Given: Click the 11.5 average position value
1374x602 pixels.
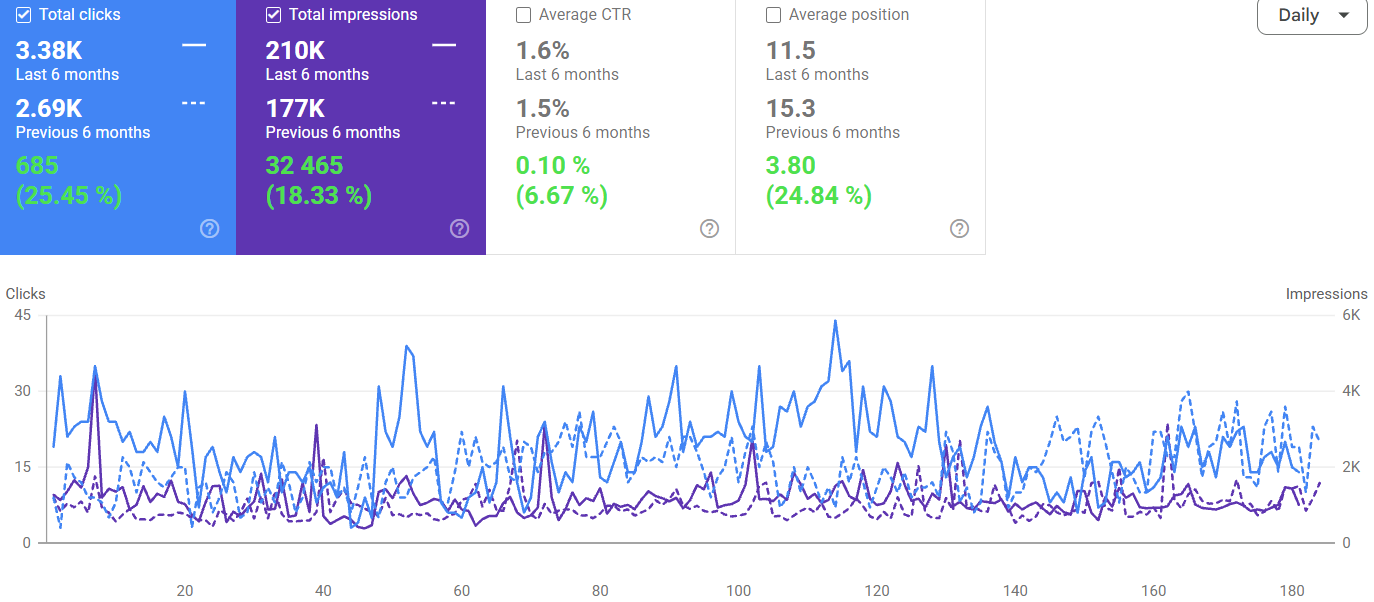Looking at the screenshot, I should click(x=791, y=50).
